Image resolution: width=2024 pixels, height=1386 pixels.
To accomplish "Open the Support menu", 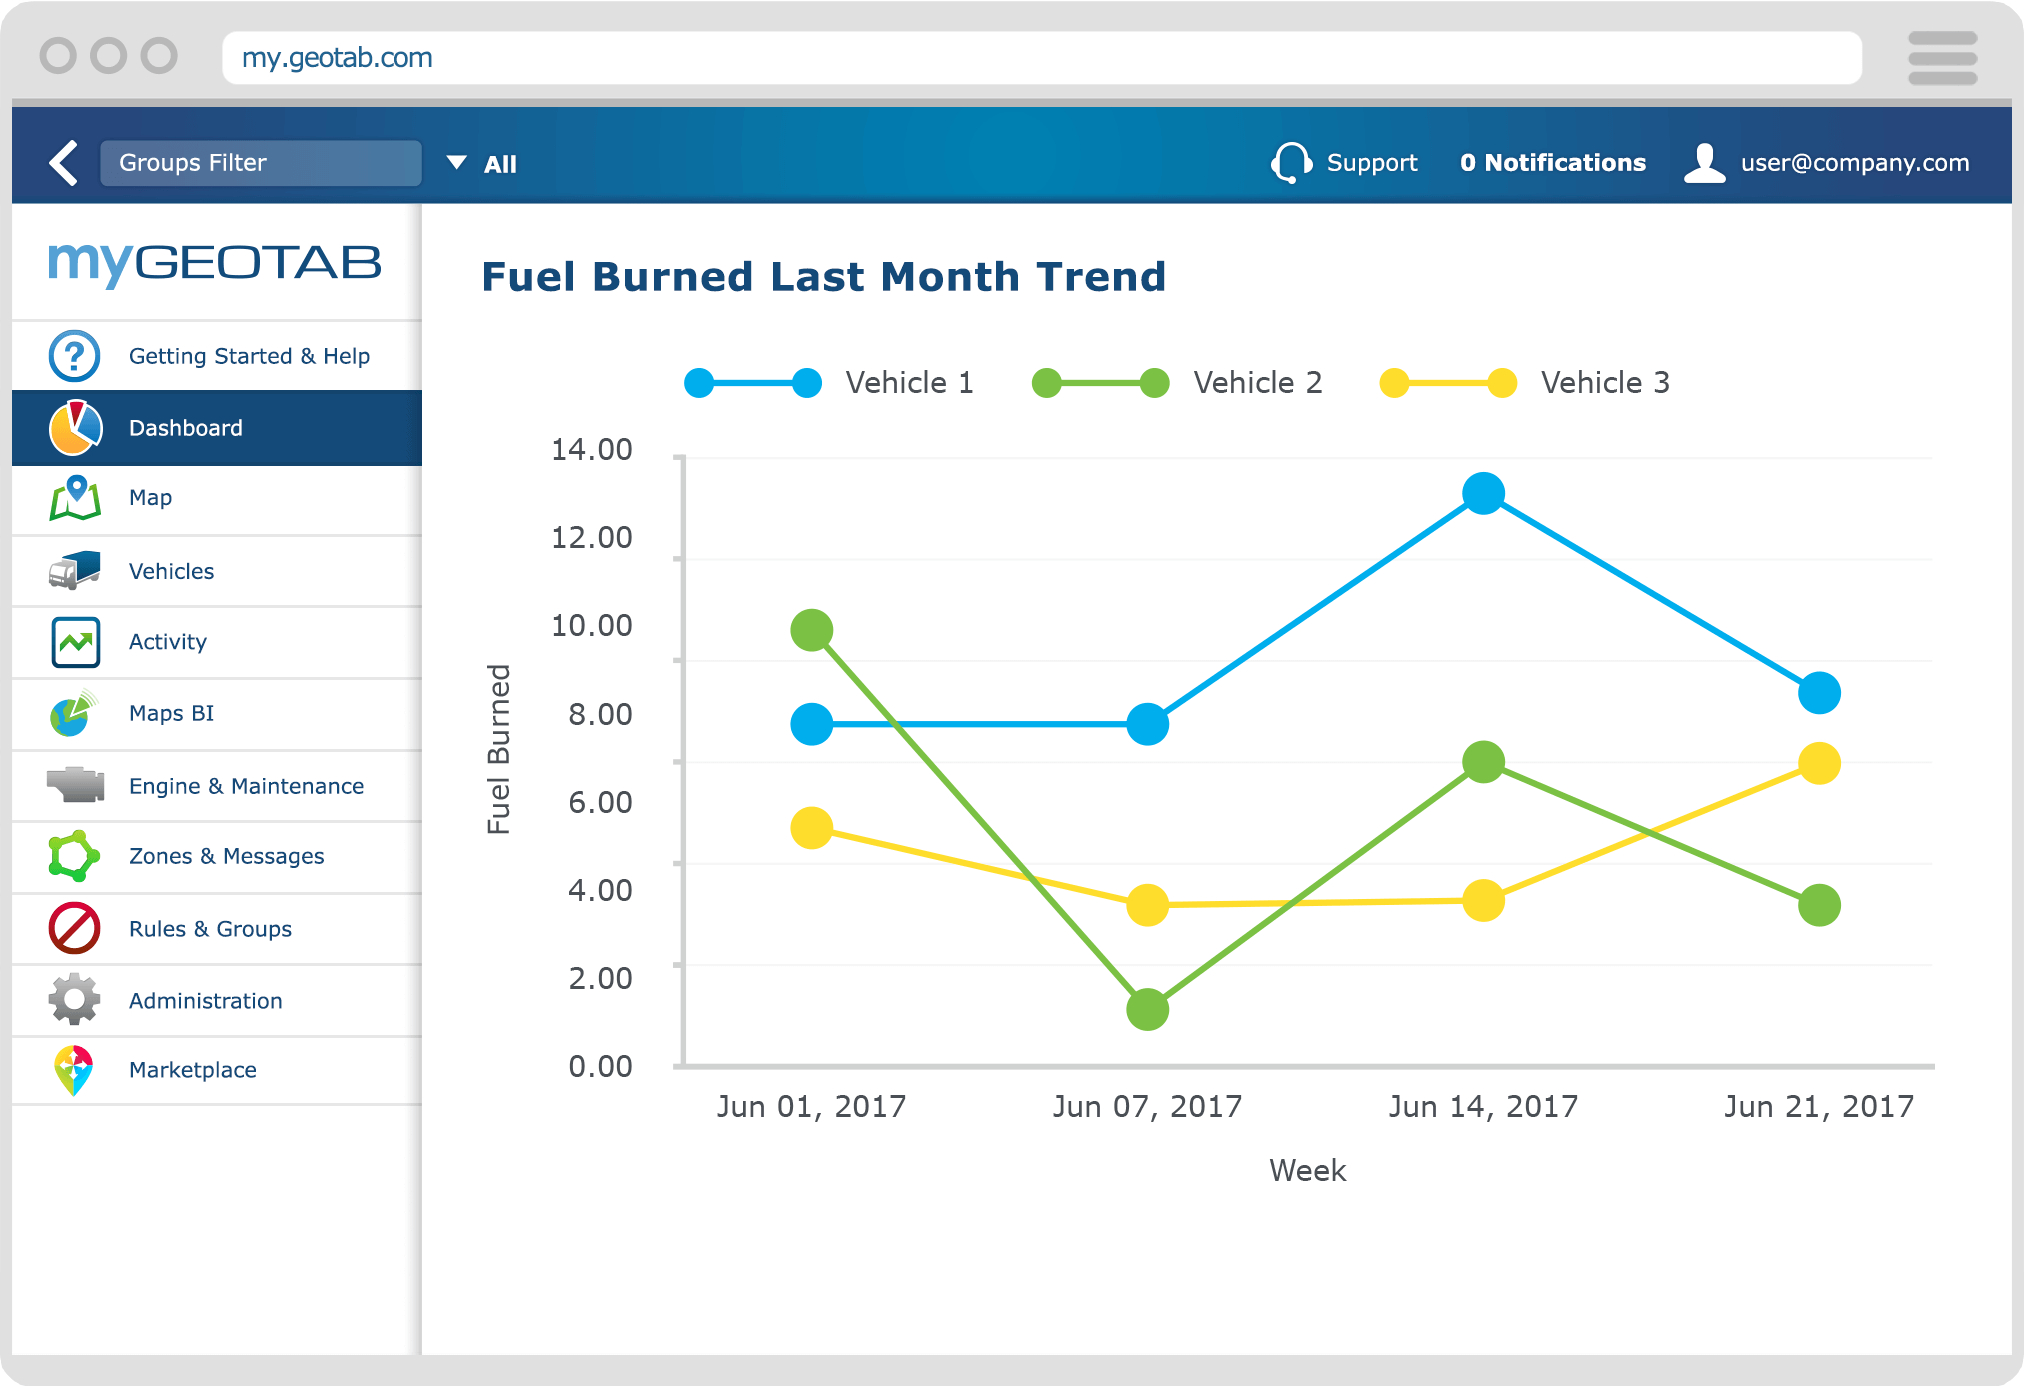I will (x=1346, y=165).
